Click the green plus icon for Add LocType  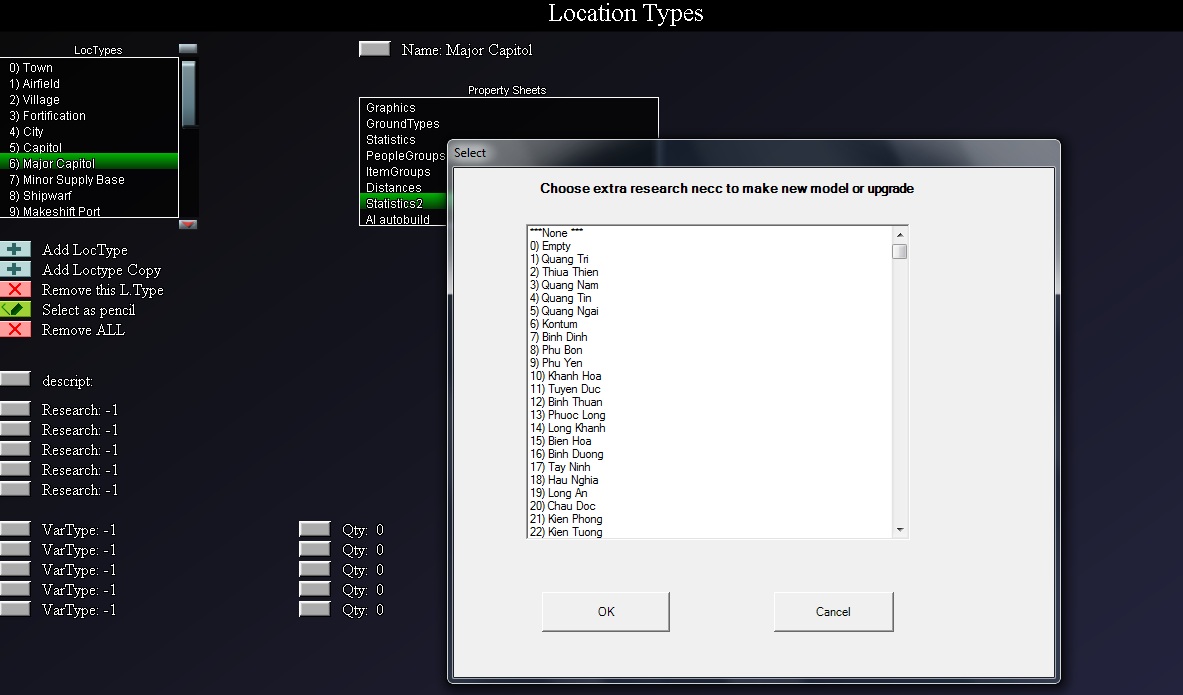click(15, 249)
